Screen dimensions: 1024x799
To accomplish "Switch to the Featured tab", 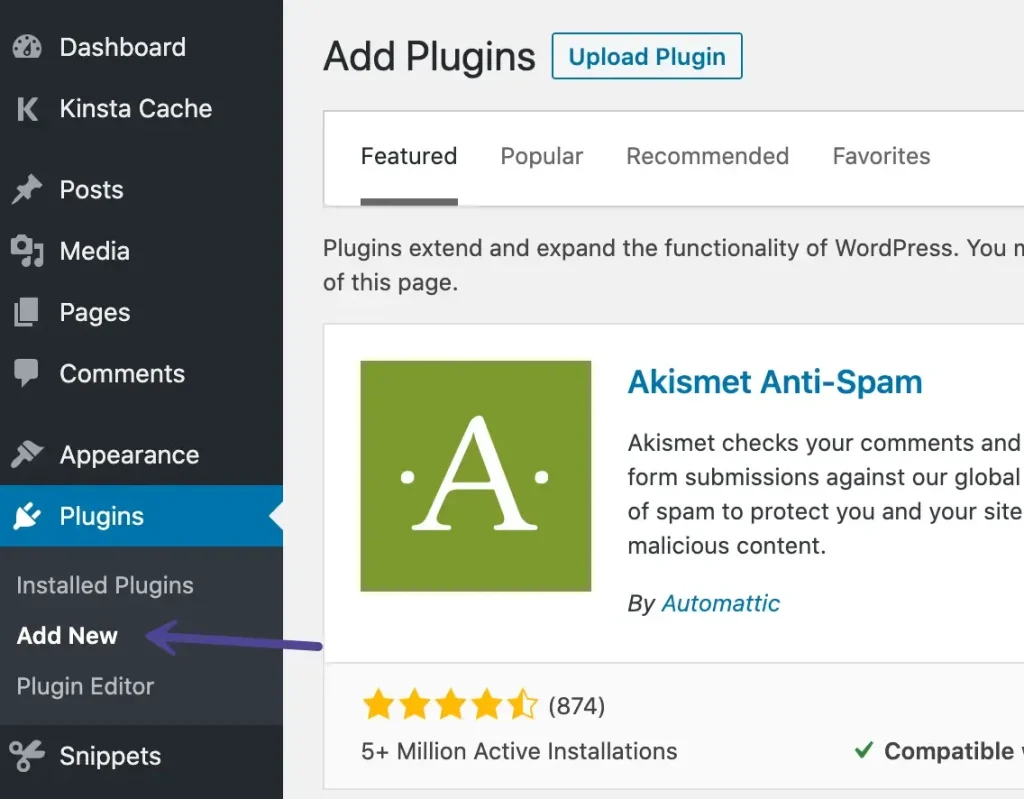I will [x=408, y=156].
